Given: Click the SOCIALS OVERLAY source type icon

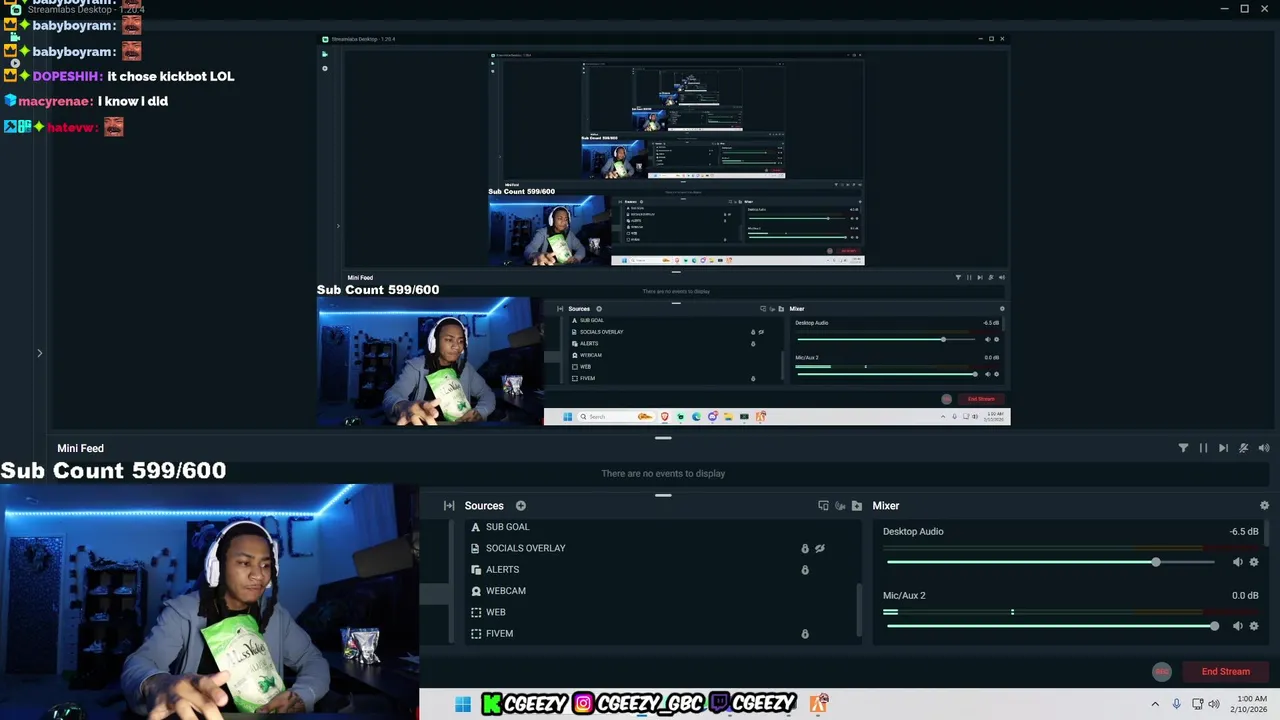Looking at the screenshot, I should [x=476, y=548].
